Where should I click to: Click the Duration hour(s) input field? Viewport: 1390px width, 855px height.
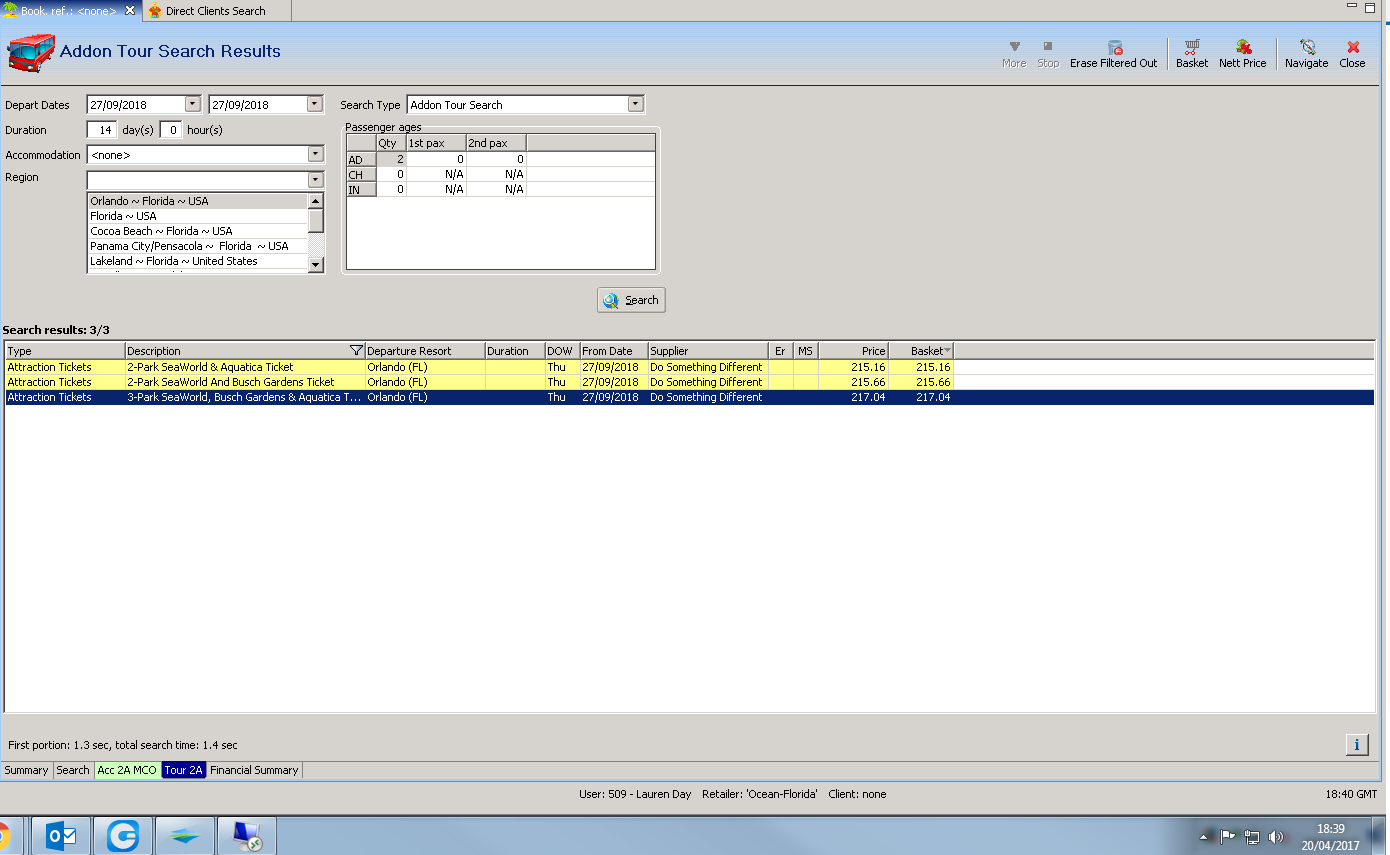pos(171,130)
